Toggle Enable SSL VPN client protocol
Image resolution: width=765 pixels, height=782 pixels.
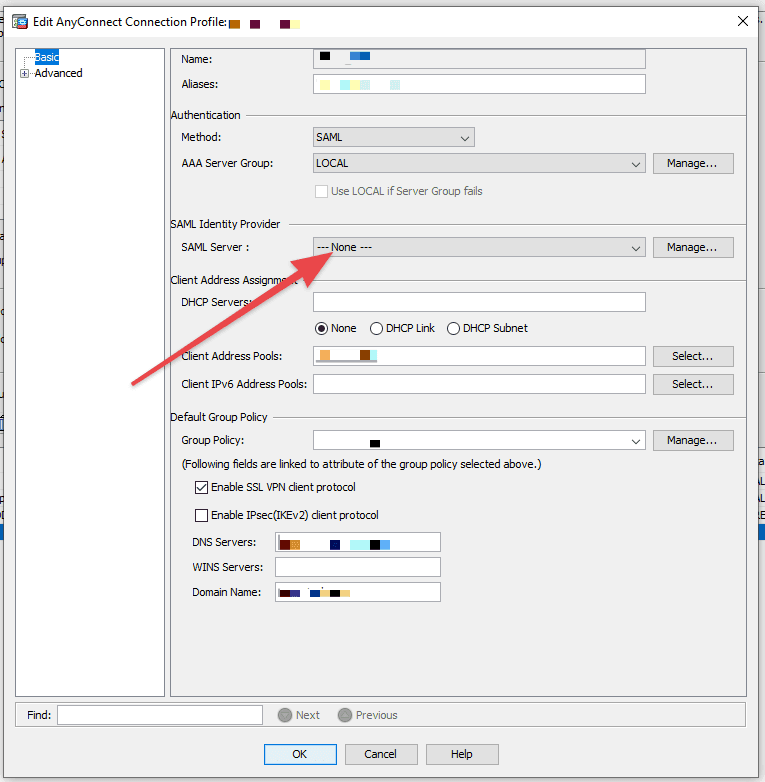[201, 487]
